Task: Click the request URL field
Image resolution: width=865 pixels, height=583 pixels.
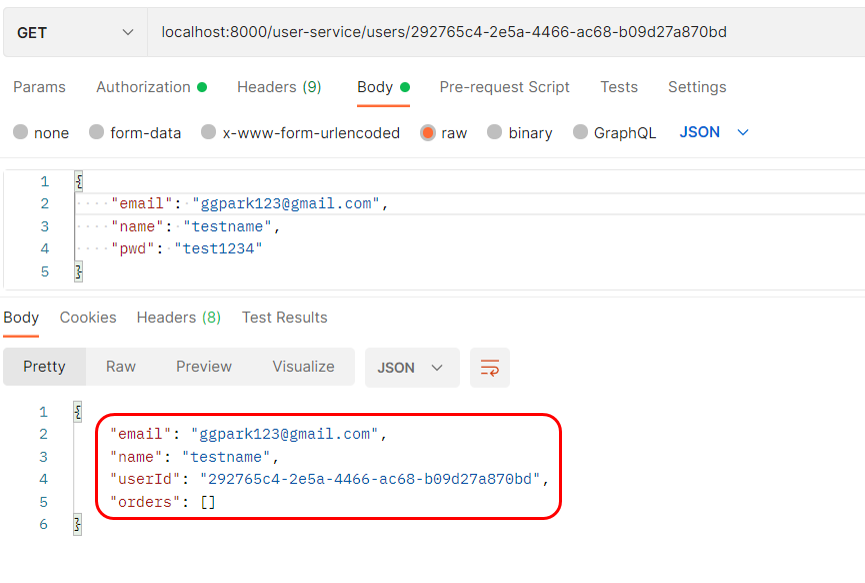Action: pos(506,33)
